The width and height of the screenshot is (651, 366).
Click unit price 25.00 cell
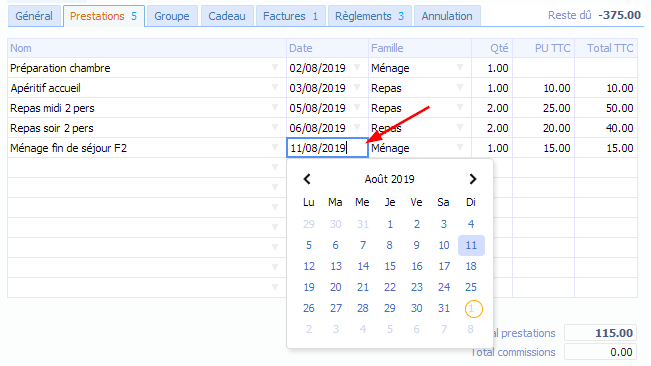point(544,108)
